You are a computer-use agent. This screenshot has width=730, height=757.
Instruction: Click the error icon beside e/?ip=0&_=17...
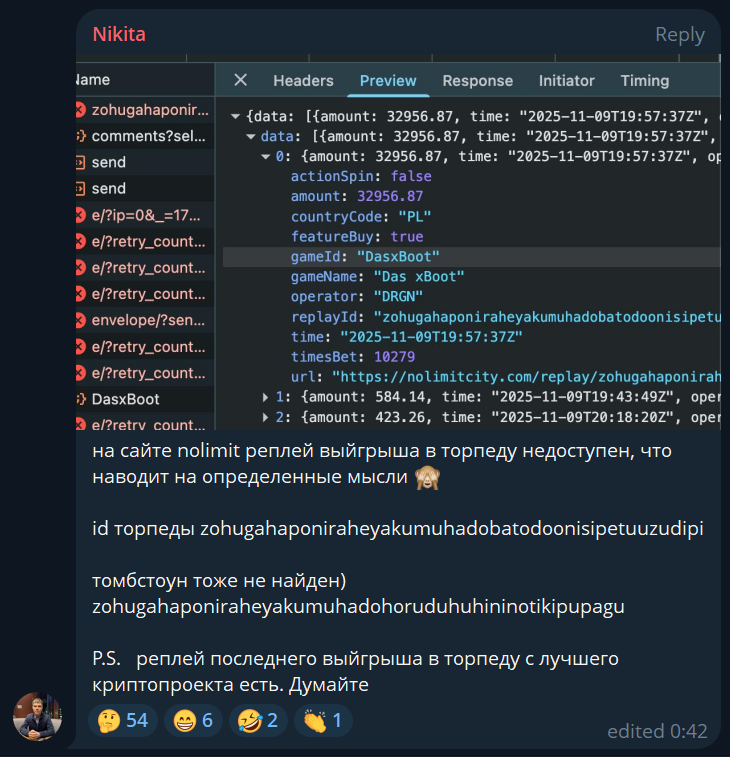tap(81, 215)
